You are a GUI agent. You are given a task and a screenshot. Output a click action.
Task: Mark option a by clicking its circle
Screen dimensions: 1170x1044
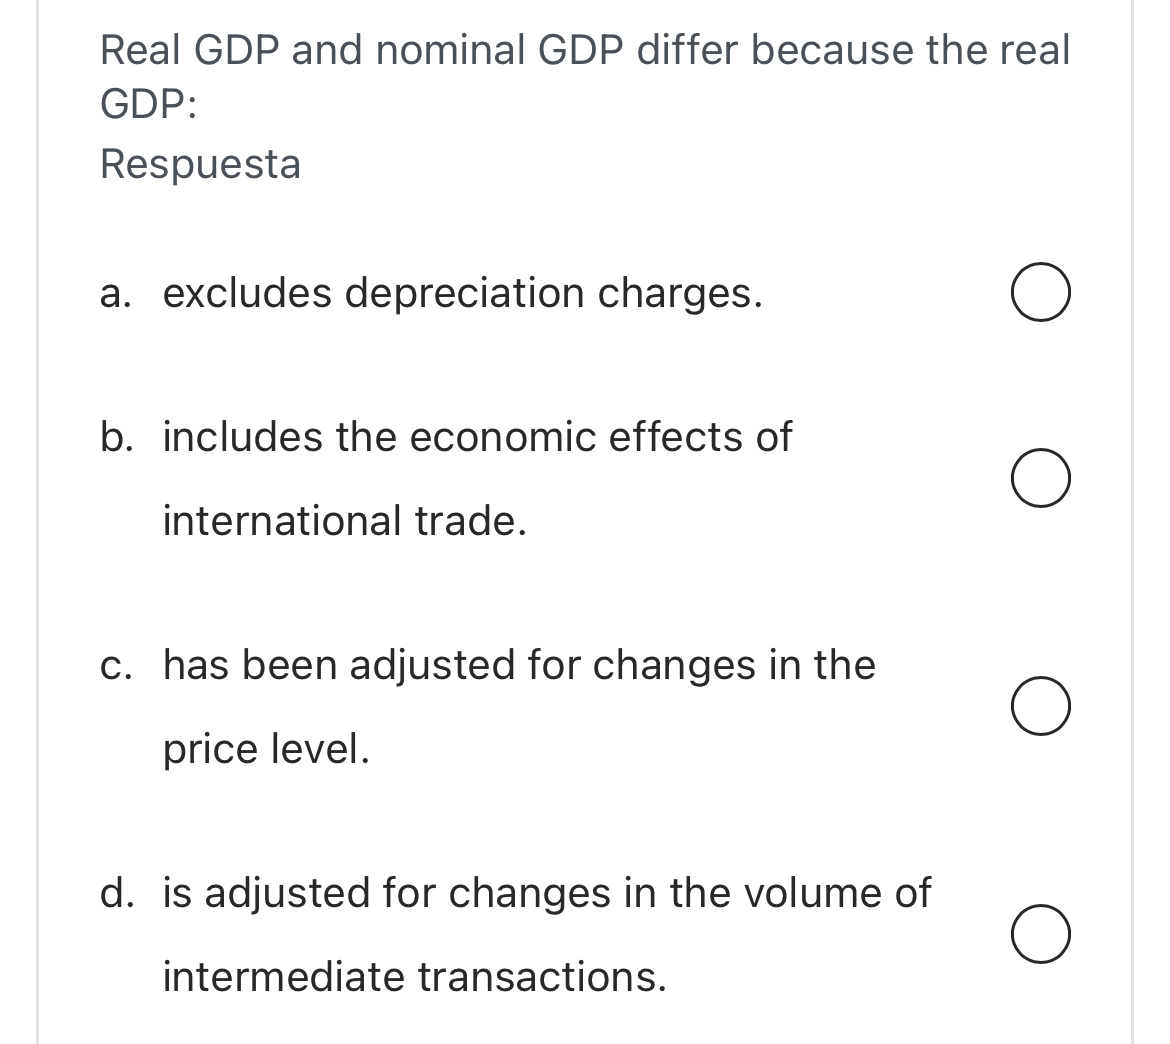click(1041, 293)
